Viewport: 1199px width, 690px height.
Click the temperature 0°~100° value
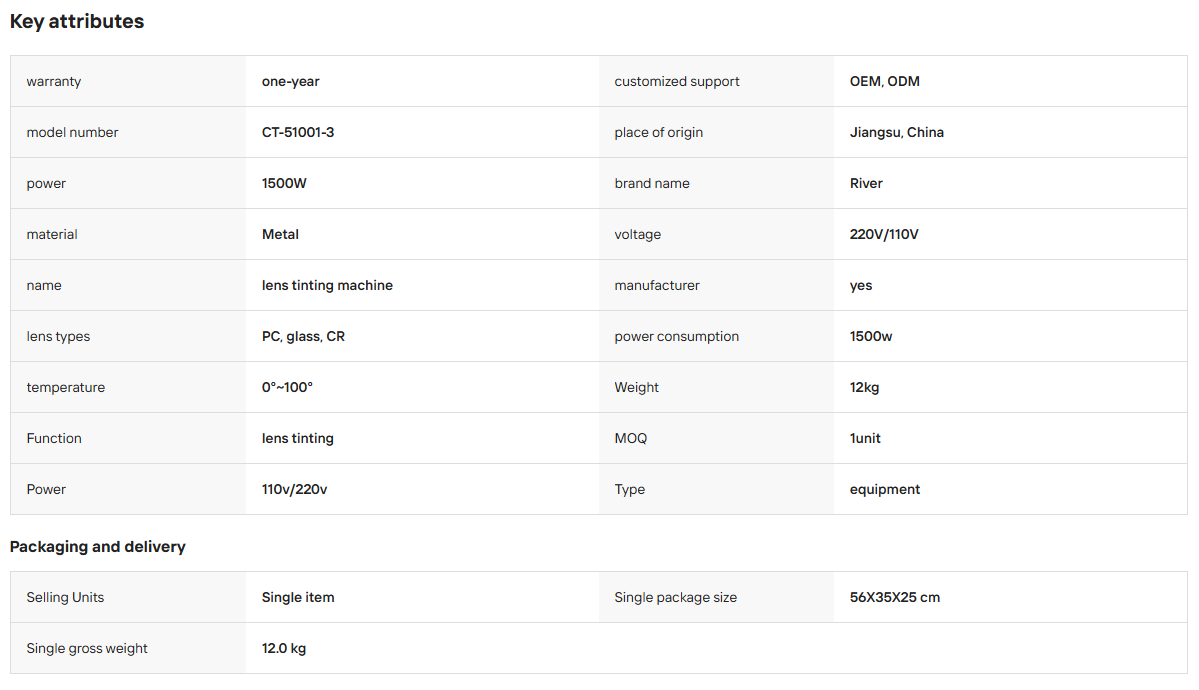(287, 388)
